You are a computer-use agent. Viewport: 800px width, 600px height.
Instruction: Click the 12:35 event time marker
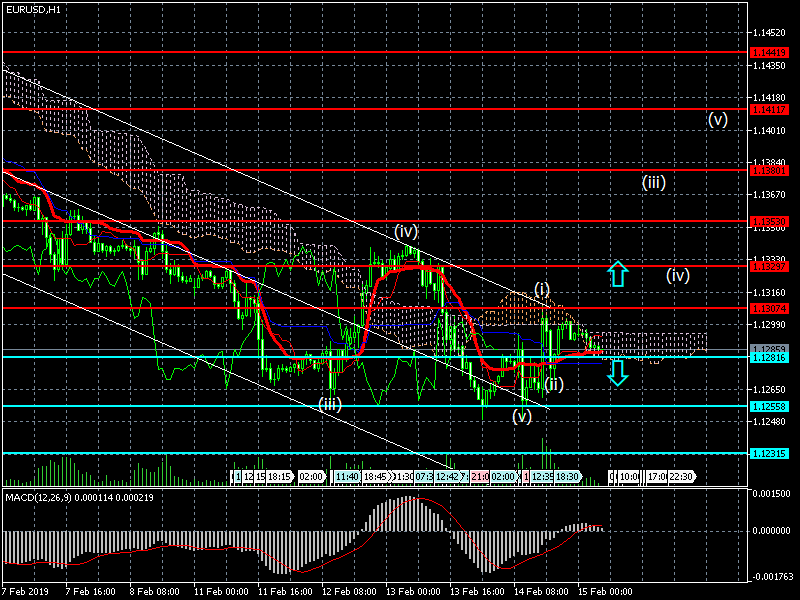pos(542,477)
